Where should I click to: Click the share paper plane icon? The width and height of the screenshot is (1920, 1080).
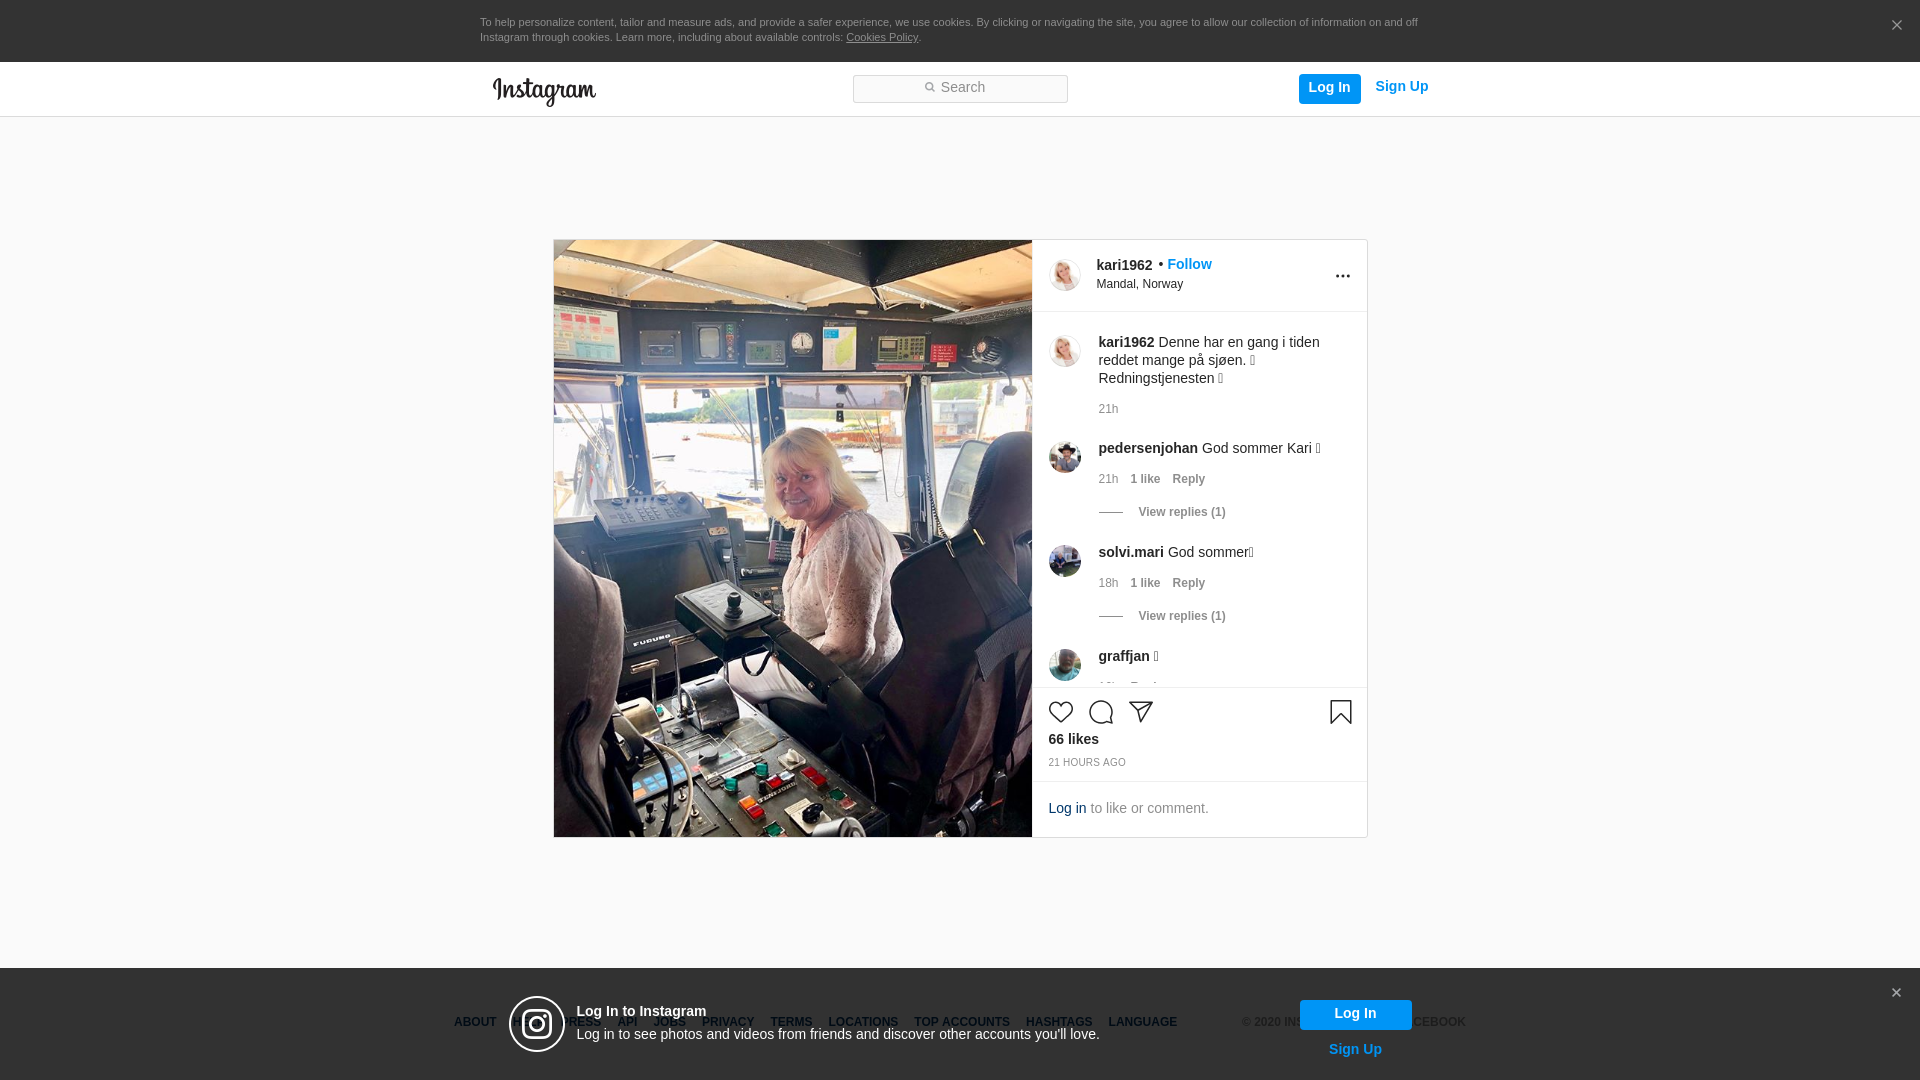pos(1140,712)
